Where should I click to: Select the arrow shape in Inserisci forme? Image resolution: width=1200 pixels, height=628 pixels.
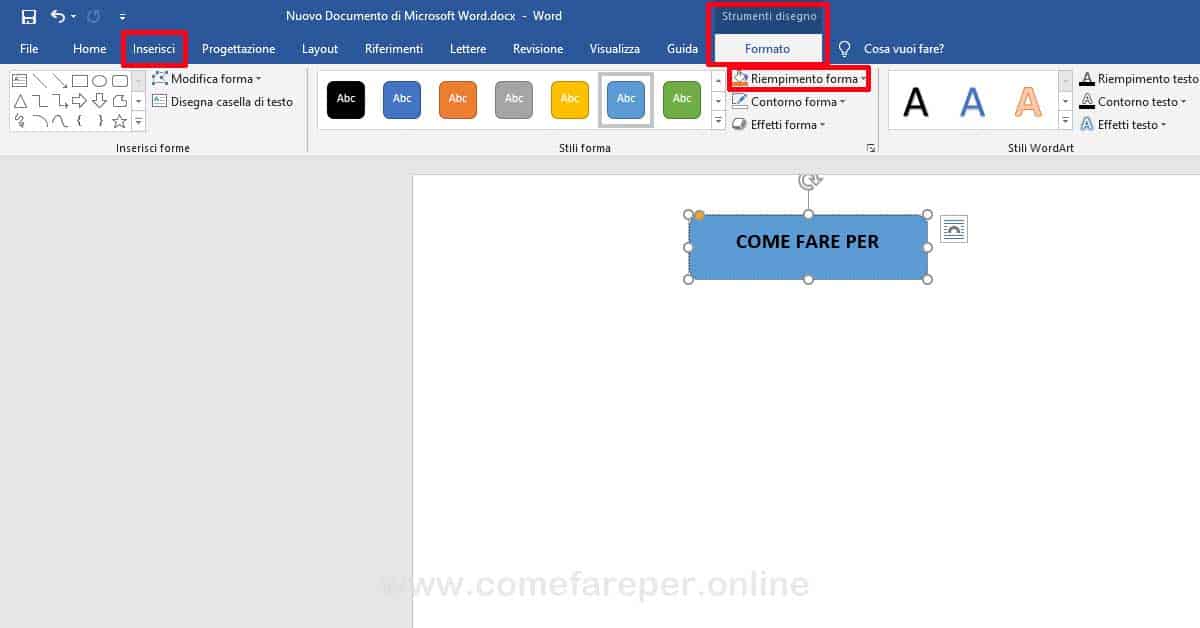point(78,100)
